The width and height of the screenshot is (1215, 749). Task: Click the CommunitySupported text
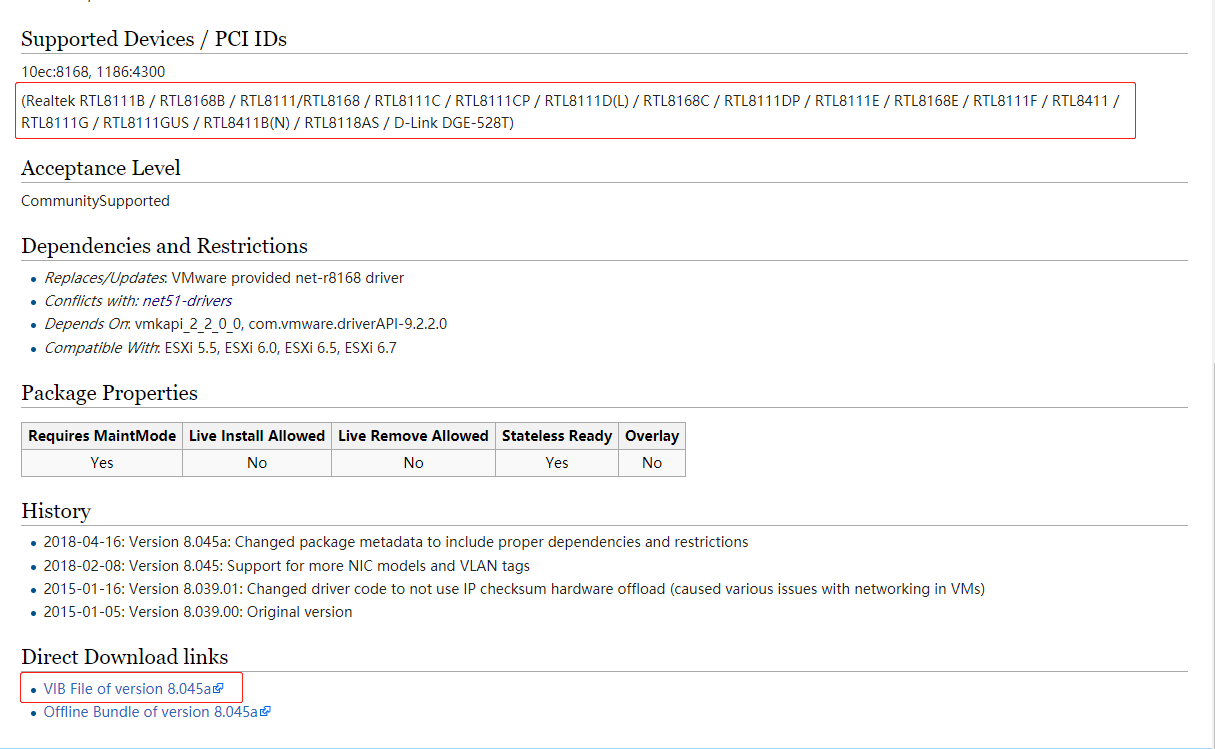click(x=95, y=201)
